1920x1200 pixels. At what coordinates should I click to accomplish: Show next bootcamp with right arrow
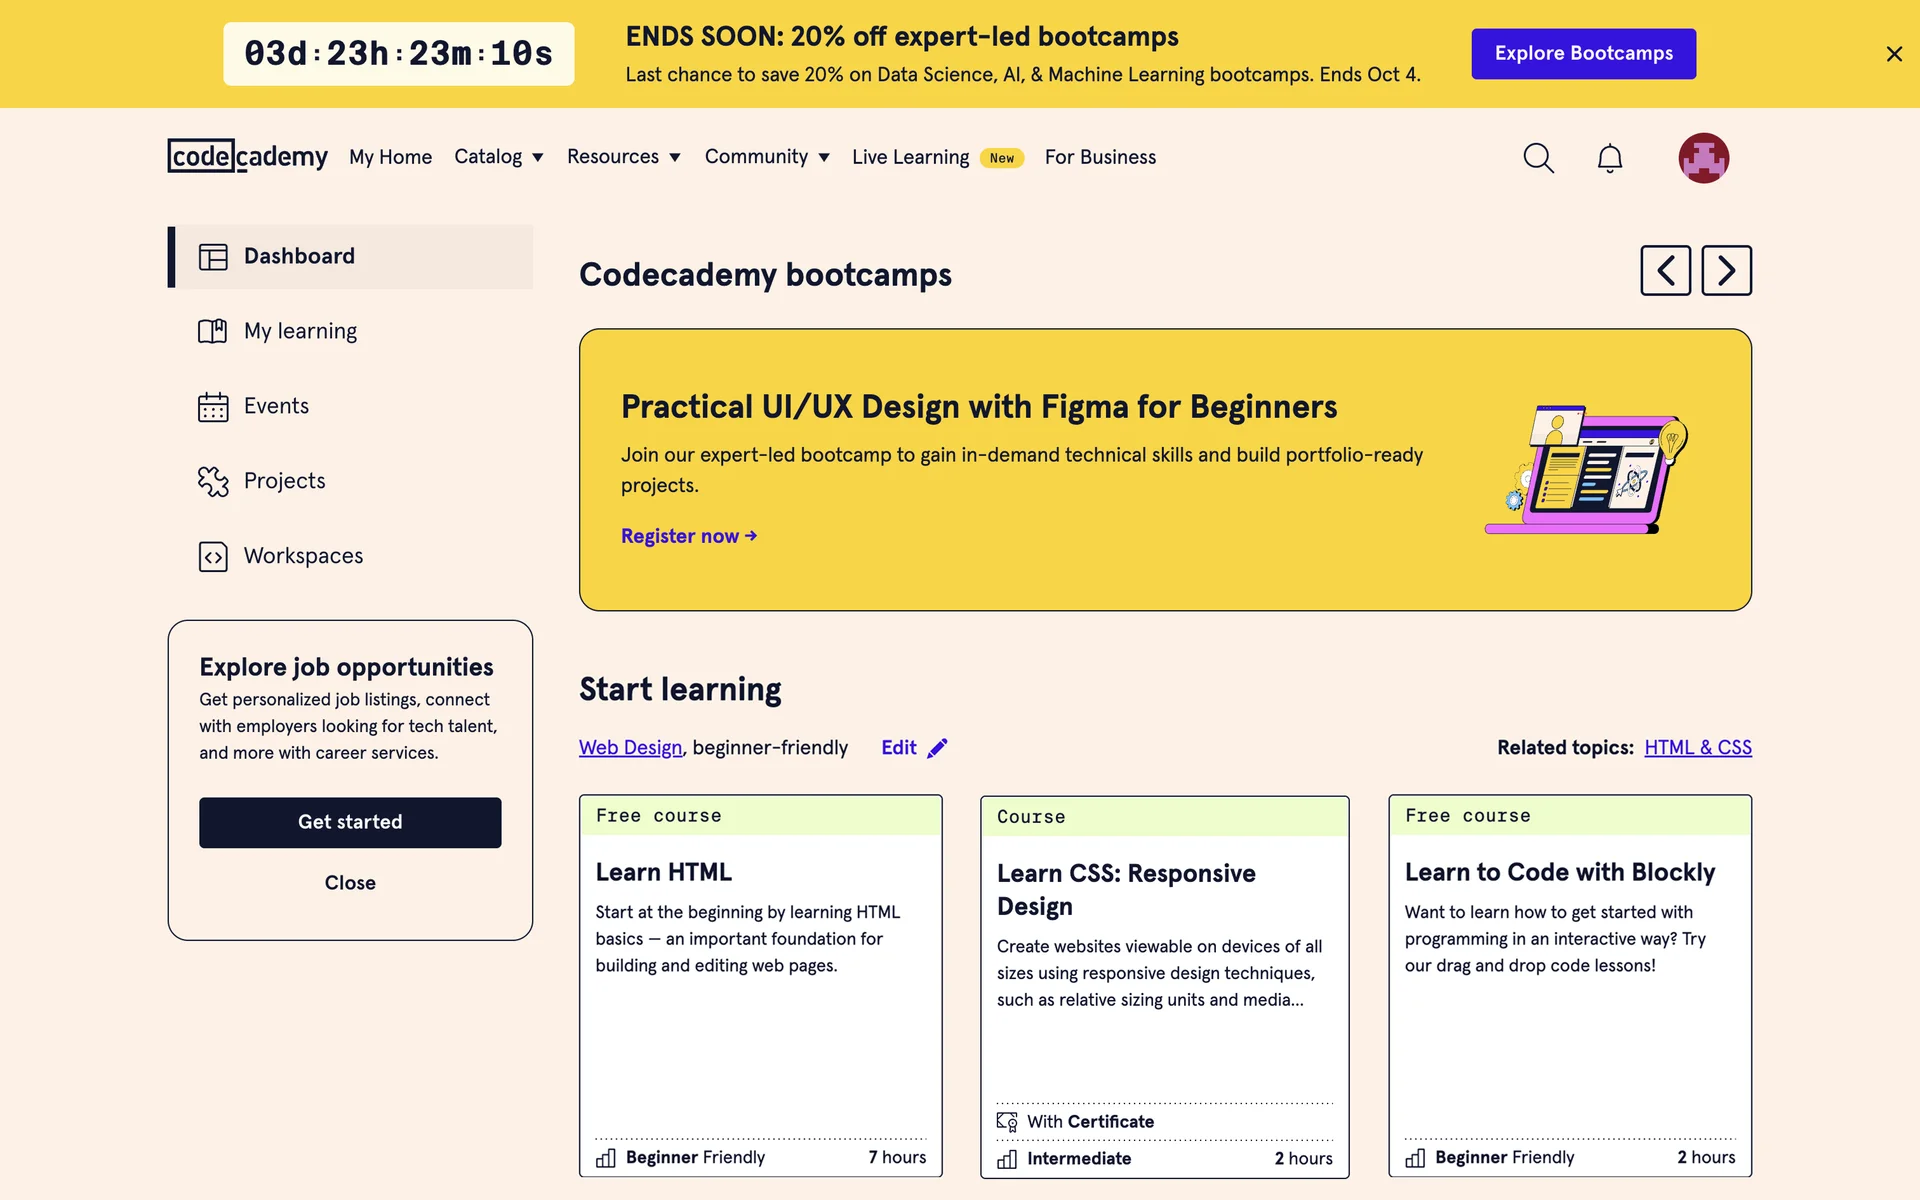(1726, 270)
